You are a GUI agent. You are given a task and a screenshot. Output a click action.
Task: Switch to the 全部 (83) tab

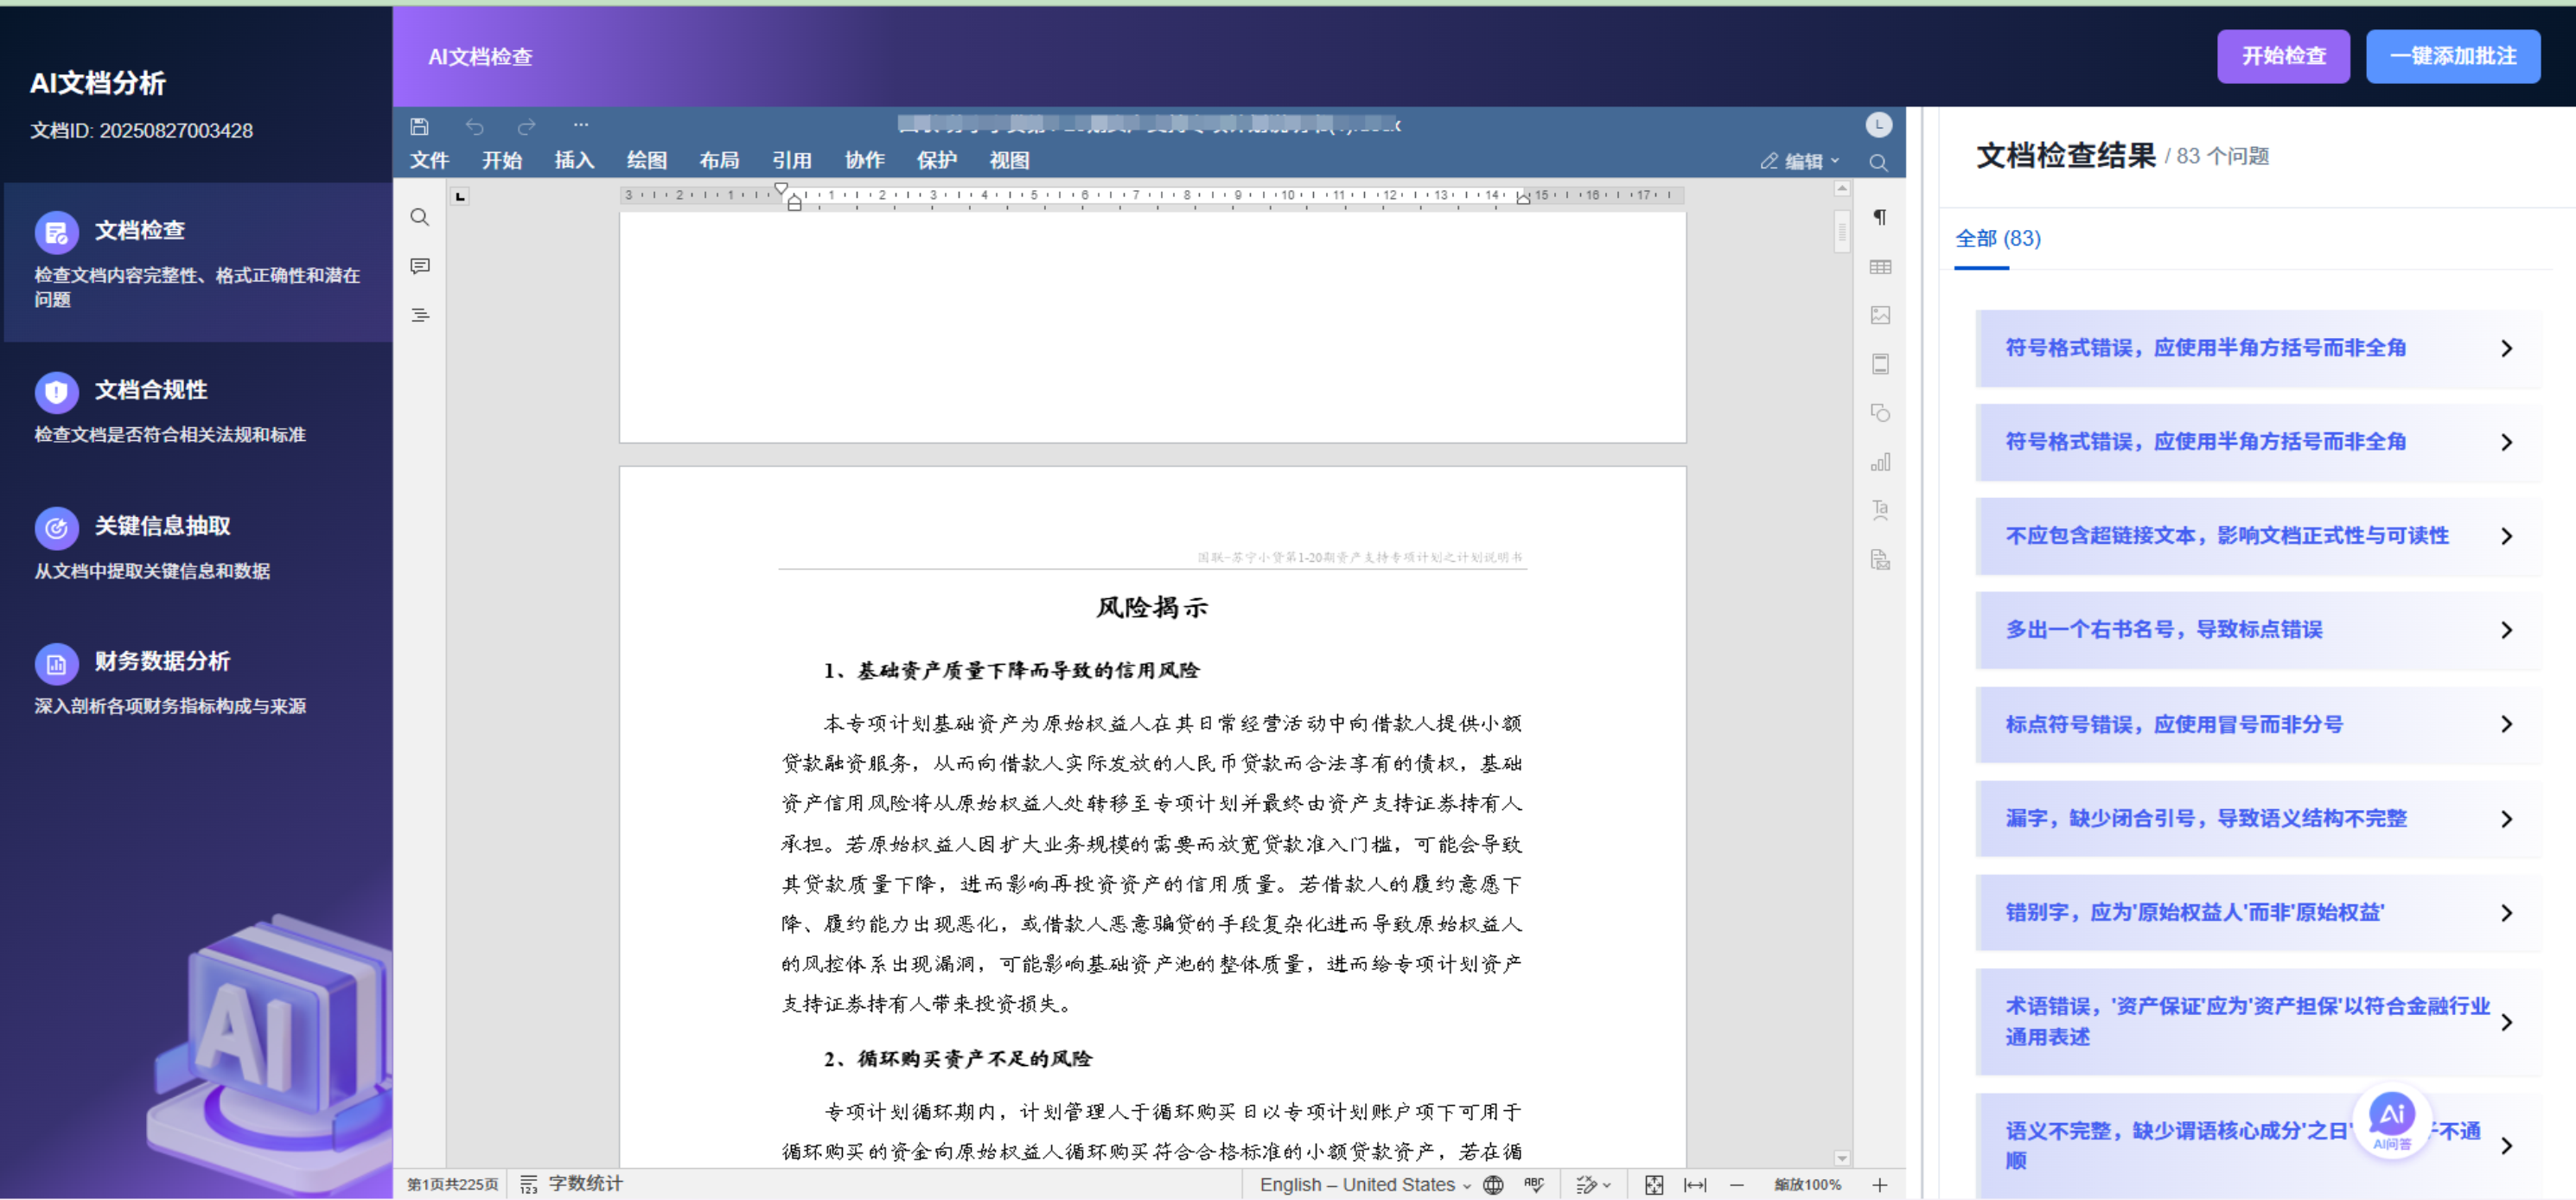1997,238
